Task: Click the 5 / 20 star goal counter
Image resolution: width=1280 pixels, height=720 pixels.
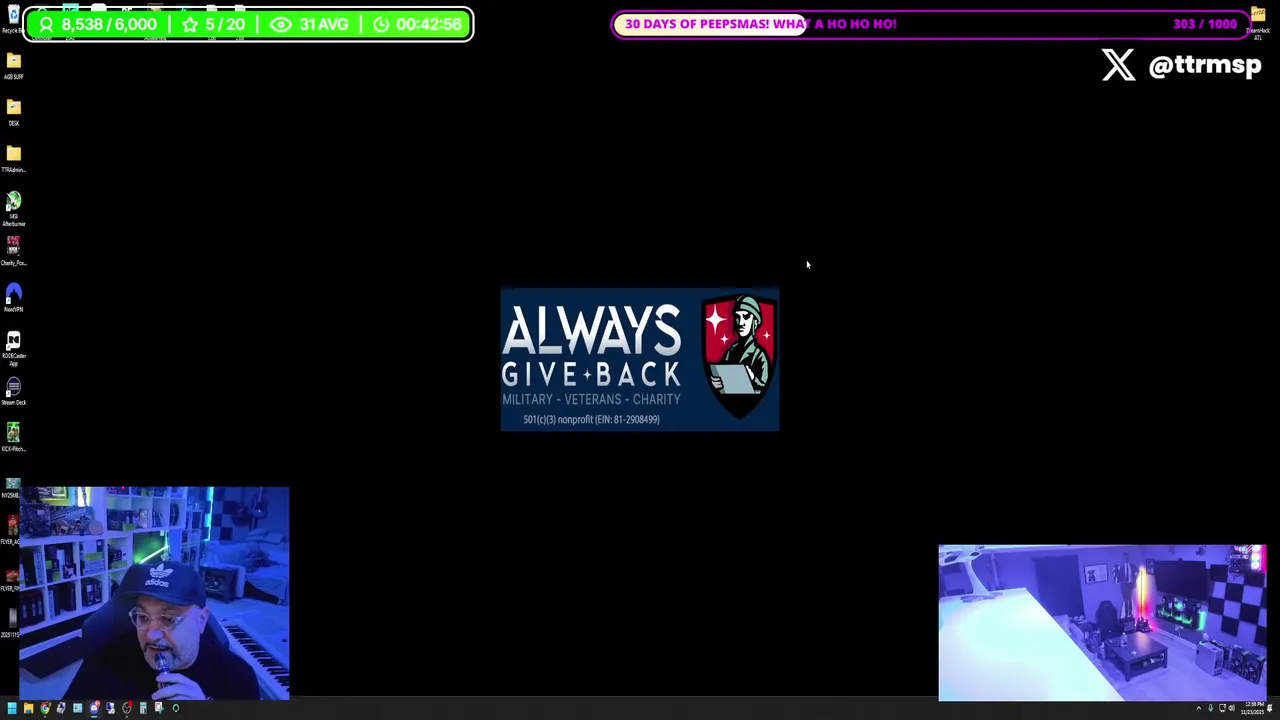Action: (x=213, y=24)
